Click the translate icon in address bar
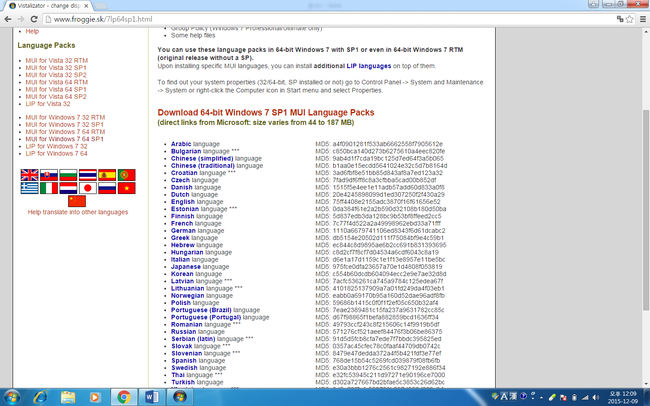Screen dimensions: 650x406 (x=620, y=19)
